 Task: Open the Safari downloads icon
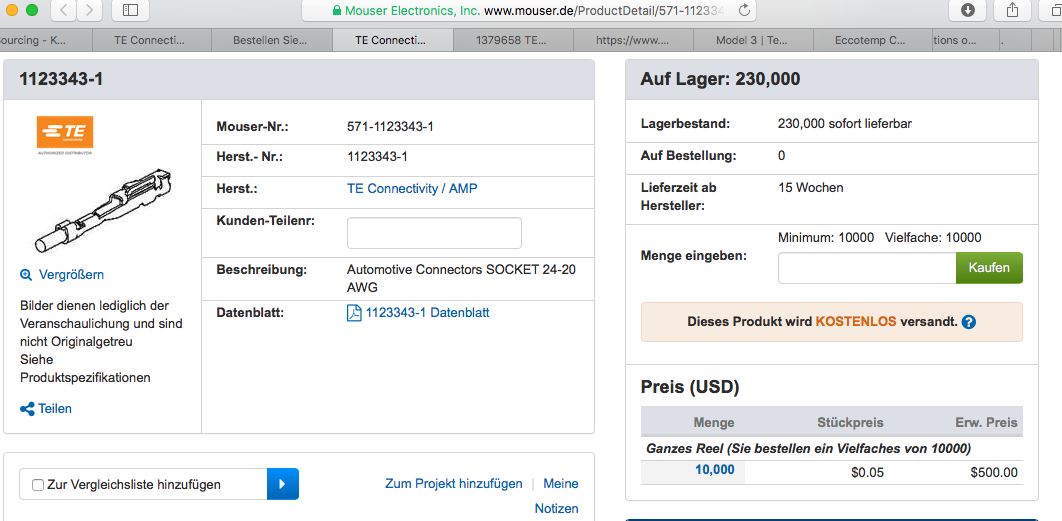click(x=967, y=10)
